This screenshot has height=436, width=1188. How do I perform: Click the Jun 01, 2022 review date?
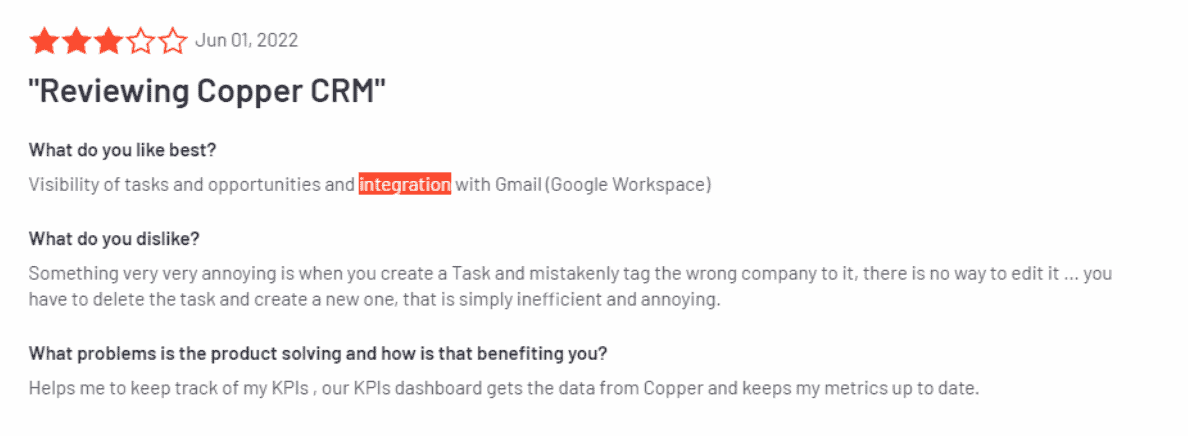click(x=246, y=40)
